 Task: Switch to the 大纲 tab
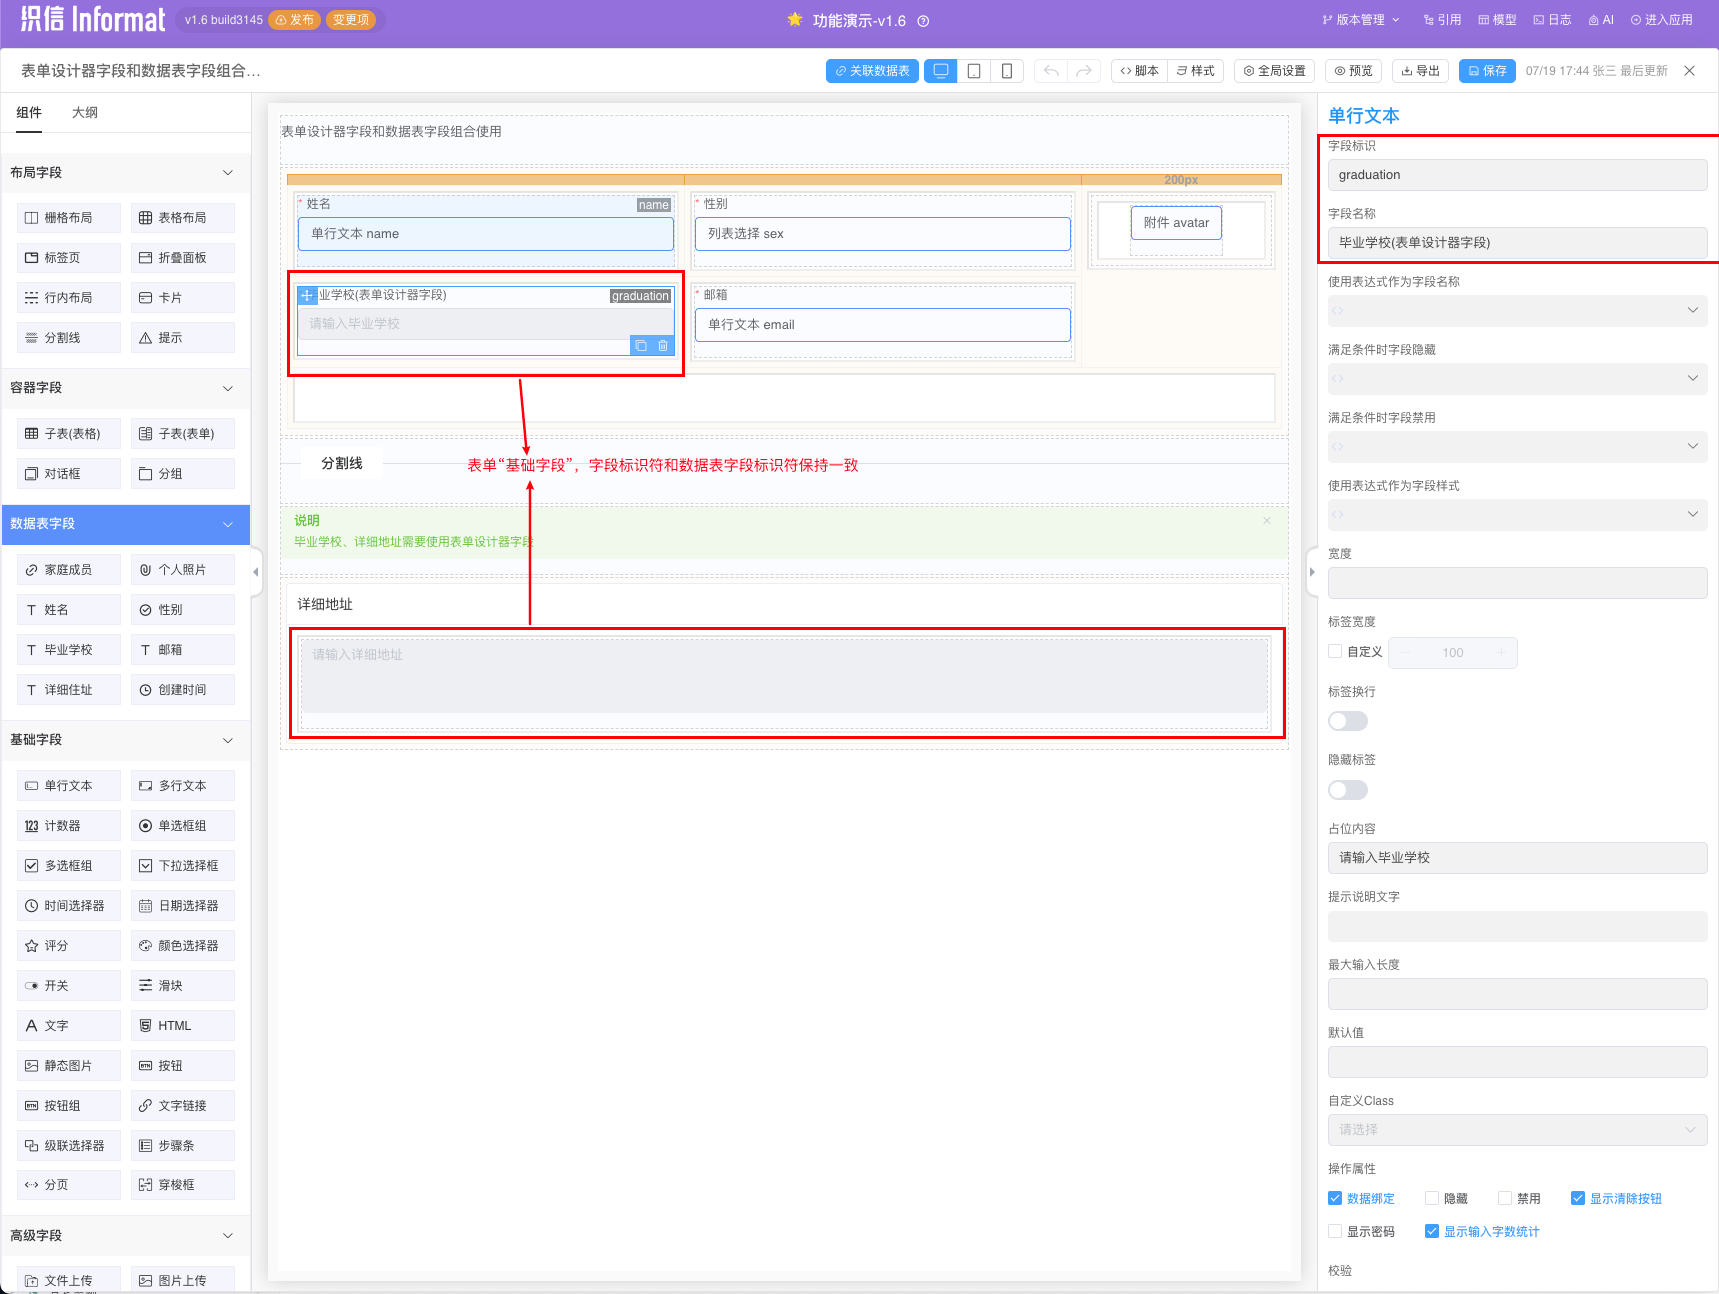pos(85,112)
